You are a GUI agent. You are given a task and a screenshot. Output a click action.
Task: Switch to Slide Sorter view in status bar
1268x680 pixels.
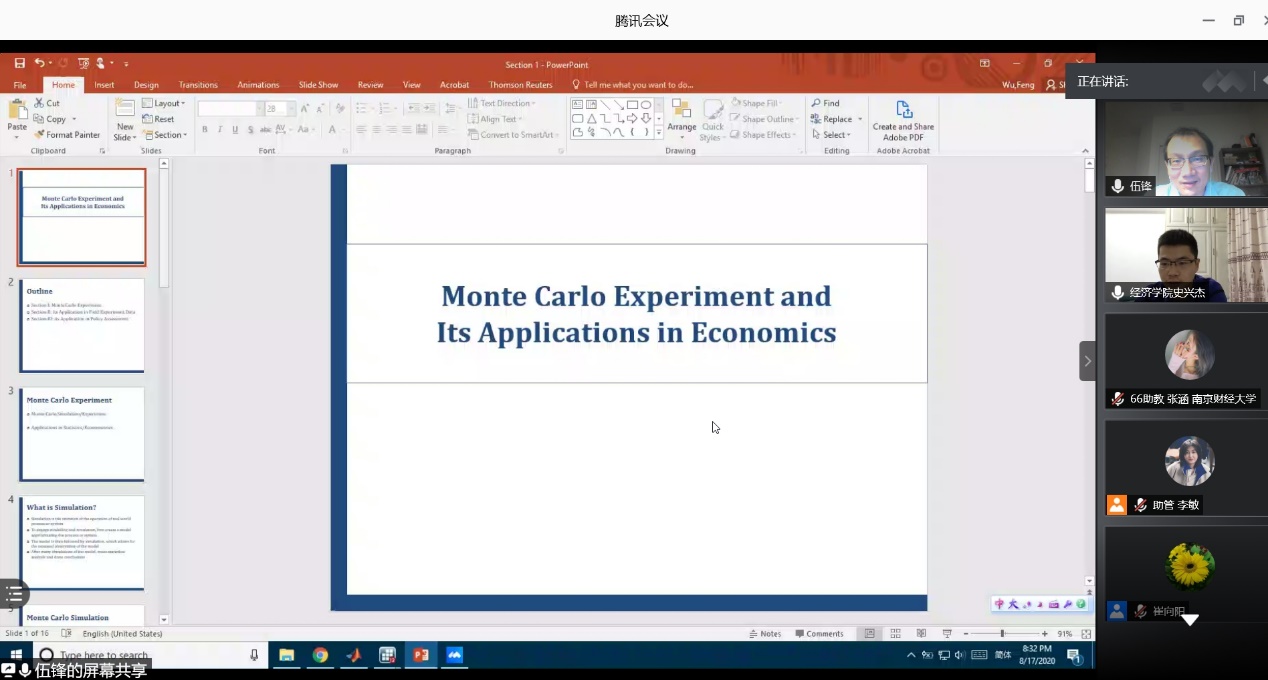pos(895,634)
